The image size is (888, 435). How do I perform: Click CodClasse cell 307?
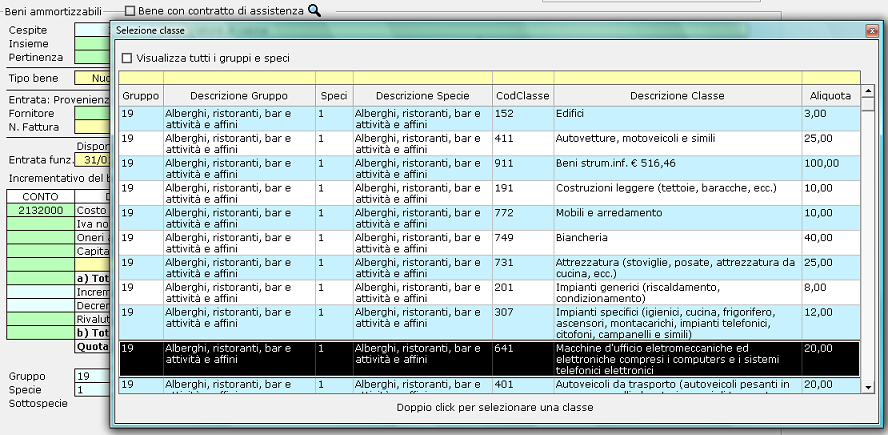(523, 323)
